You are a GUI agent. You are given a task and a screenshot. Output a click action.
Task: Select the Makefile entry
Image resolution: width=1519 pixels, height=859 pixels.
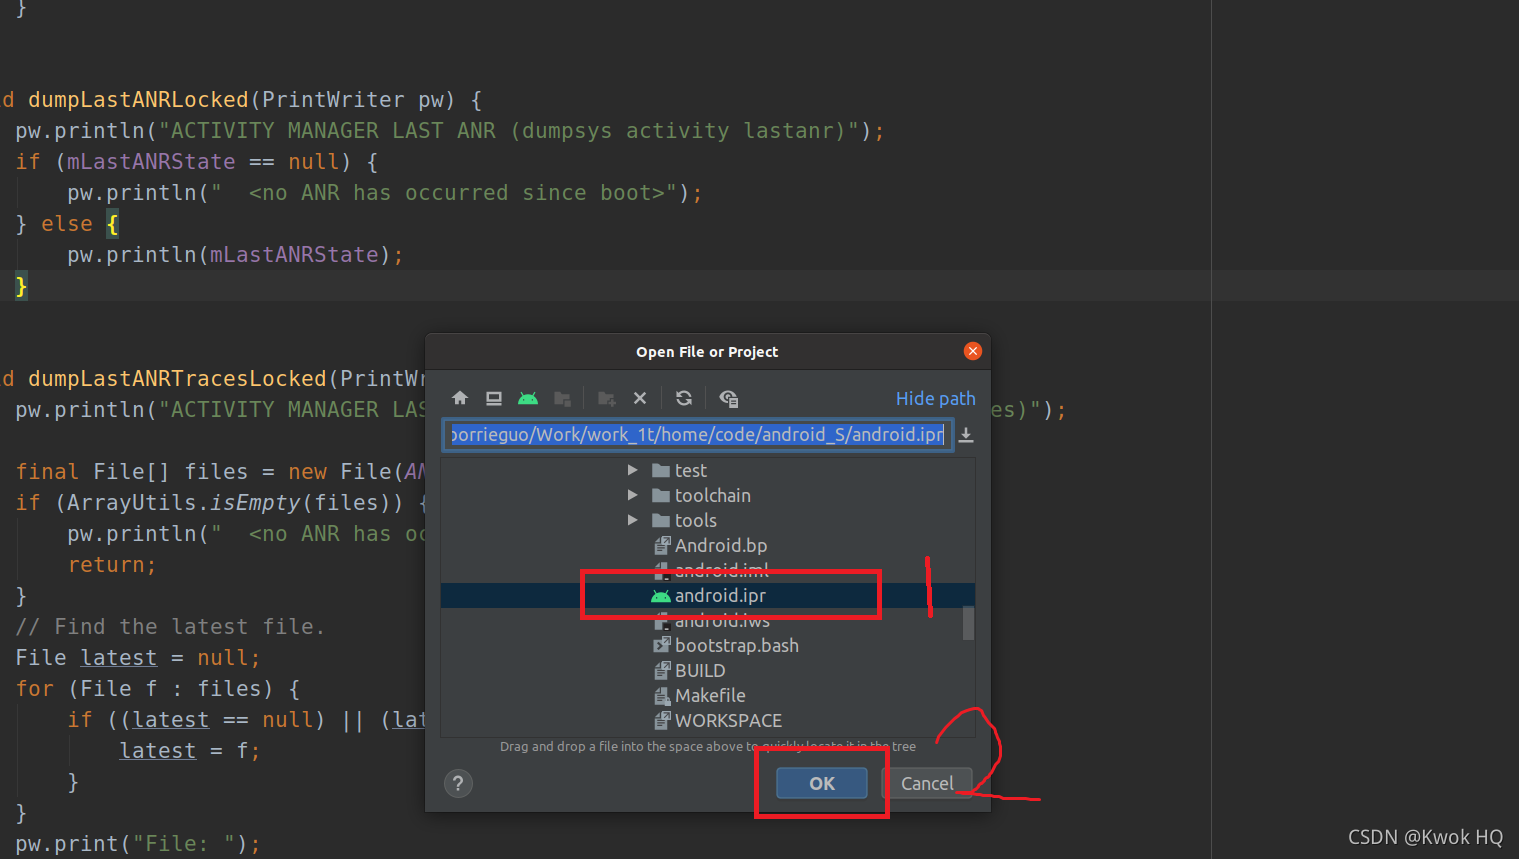point(711,695)
